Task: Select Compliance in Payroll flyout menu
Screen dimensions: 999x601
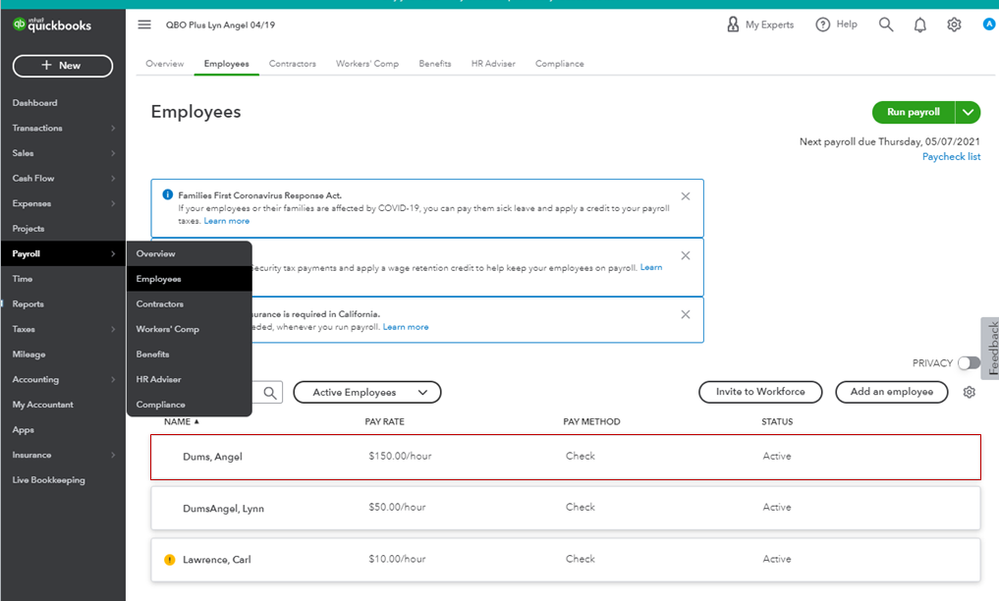Action: tap(190, 405)
